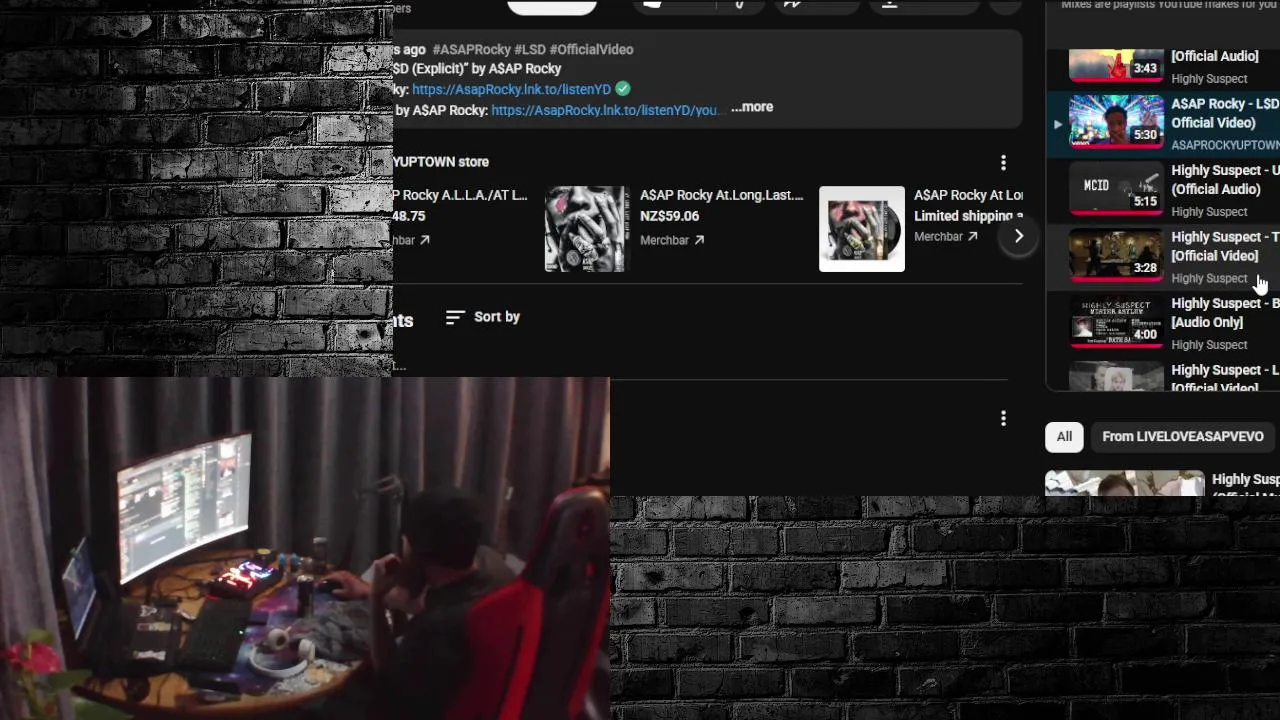Play the 3:28 Official Video playlist thumbnail
This screenshot has width=1280, height=720.
coord(1116,254)
